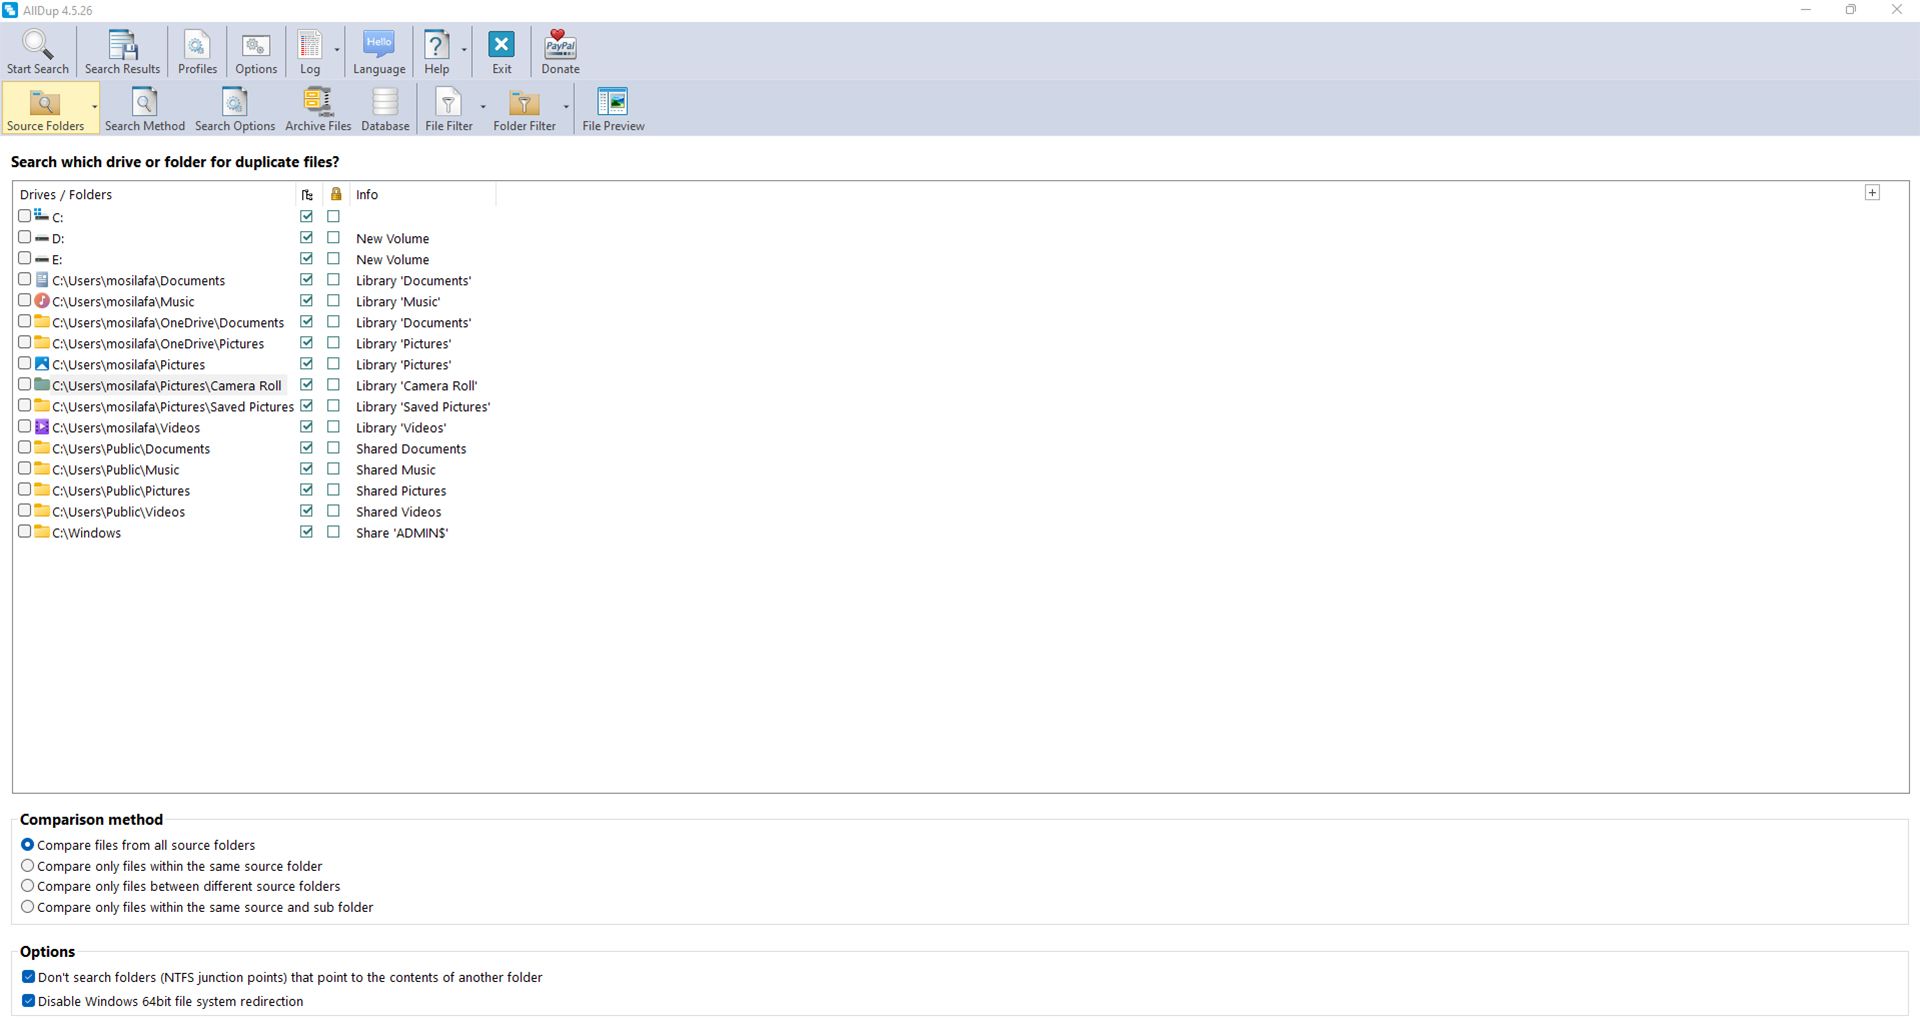Select the C:\Users\mosilafa\OneDrive\Pictures row

[x=158, y=343]
